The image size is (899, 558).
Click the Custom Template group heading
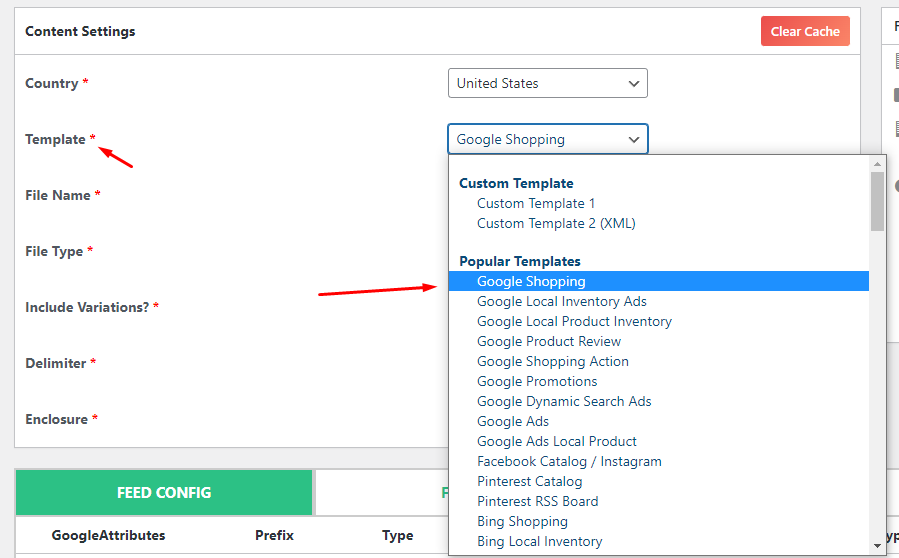tap(516, 184)
